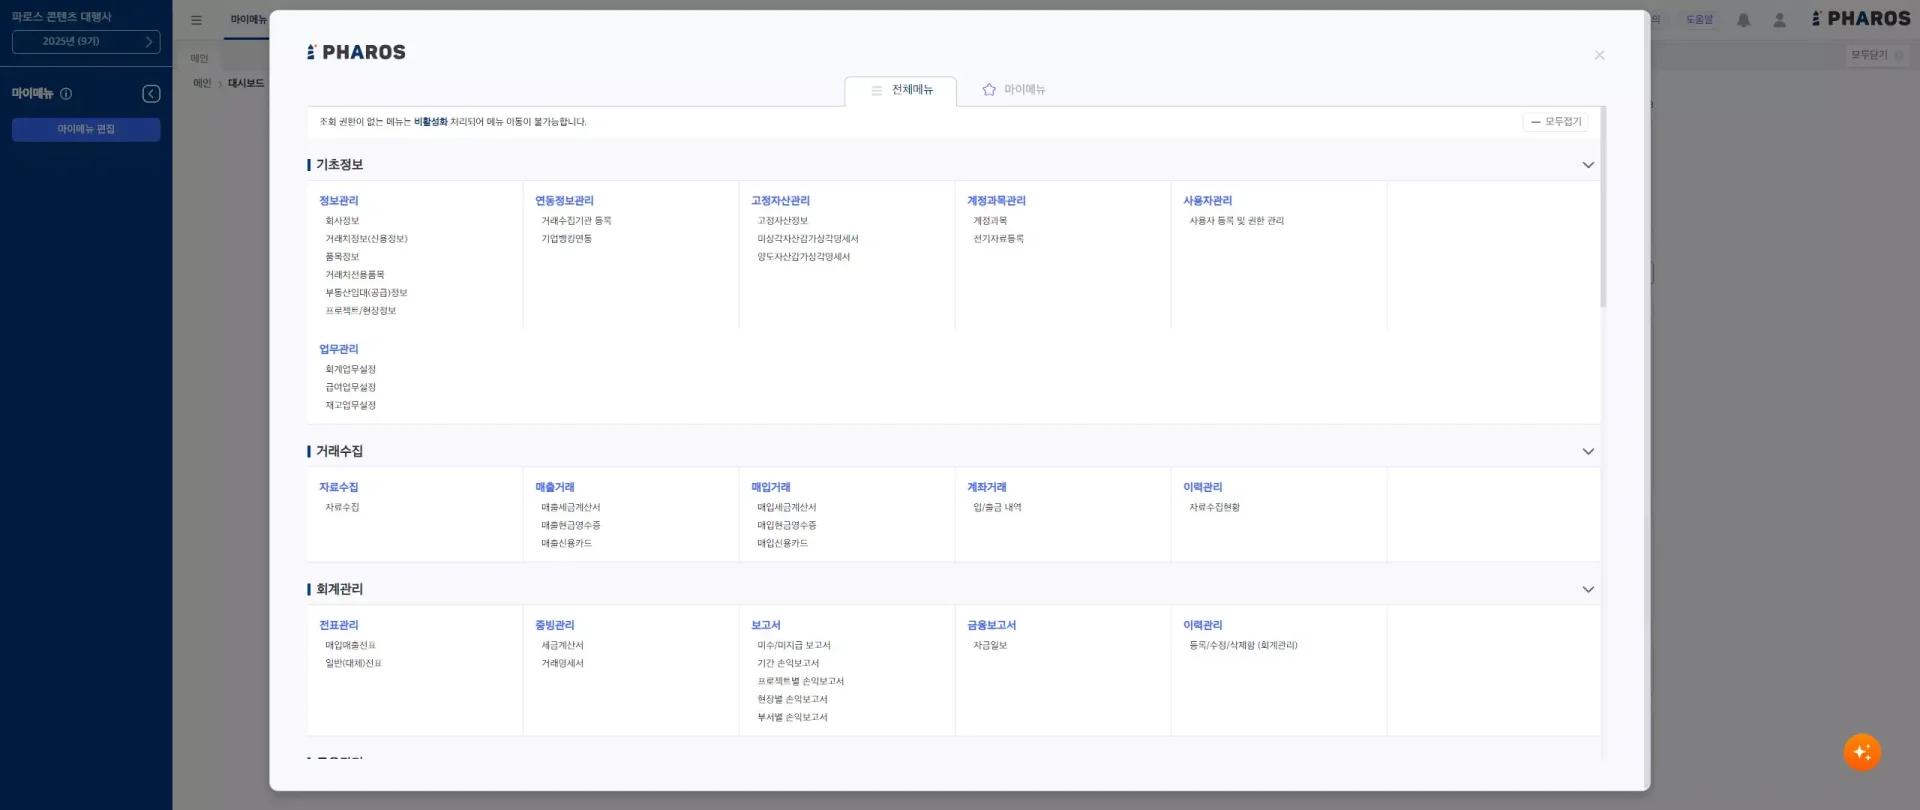Collapse the 회계관리 section chevron
1920x810 pixels.
point(1587,590)
